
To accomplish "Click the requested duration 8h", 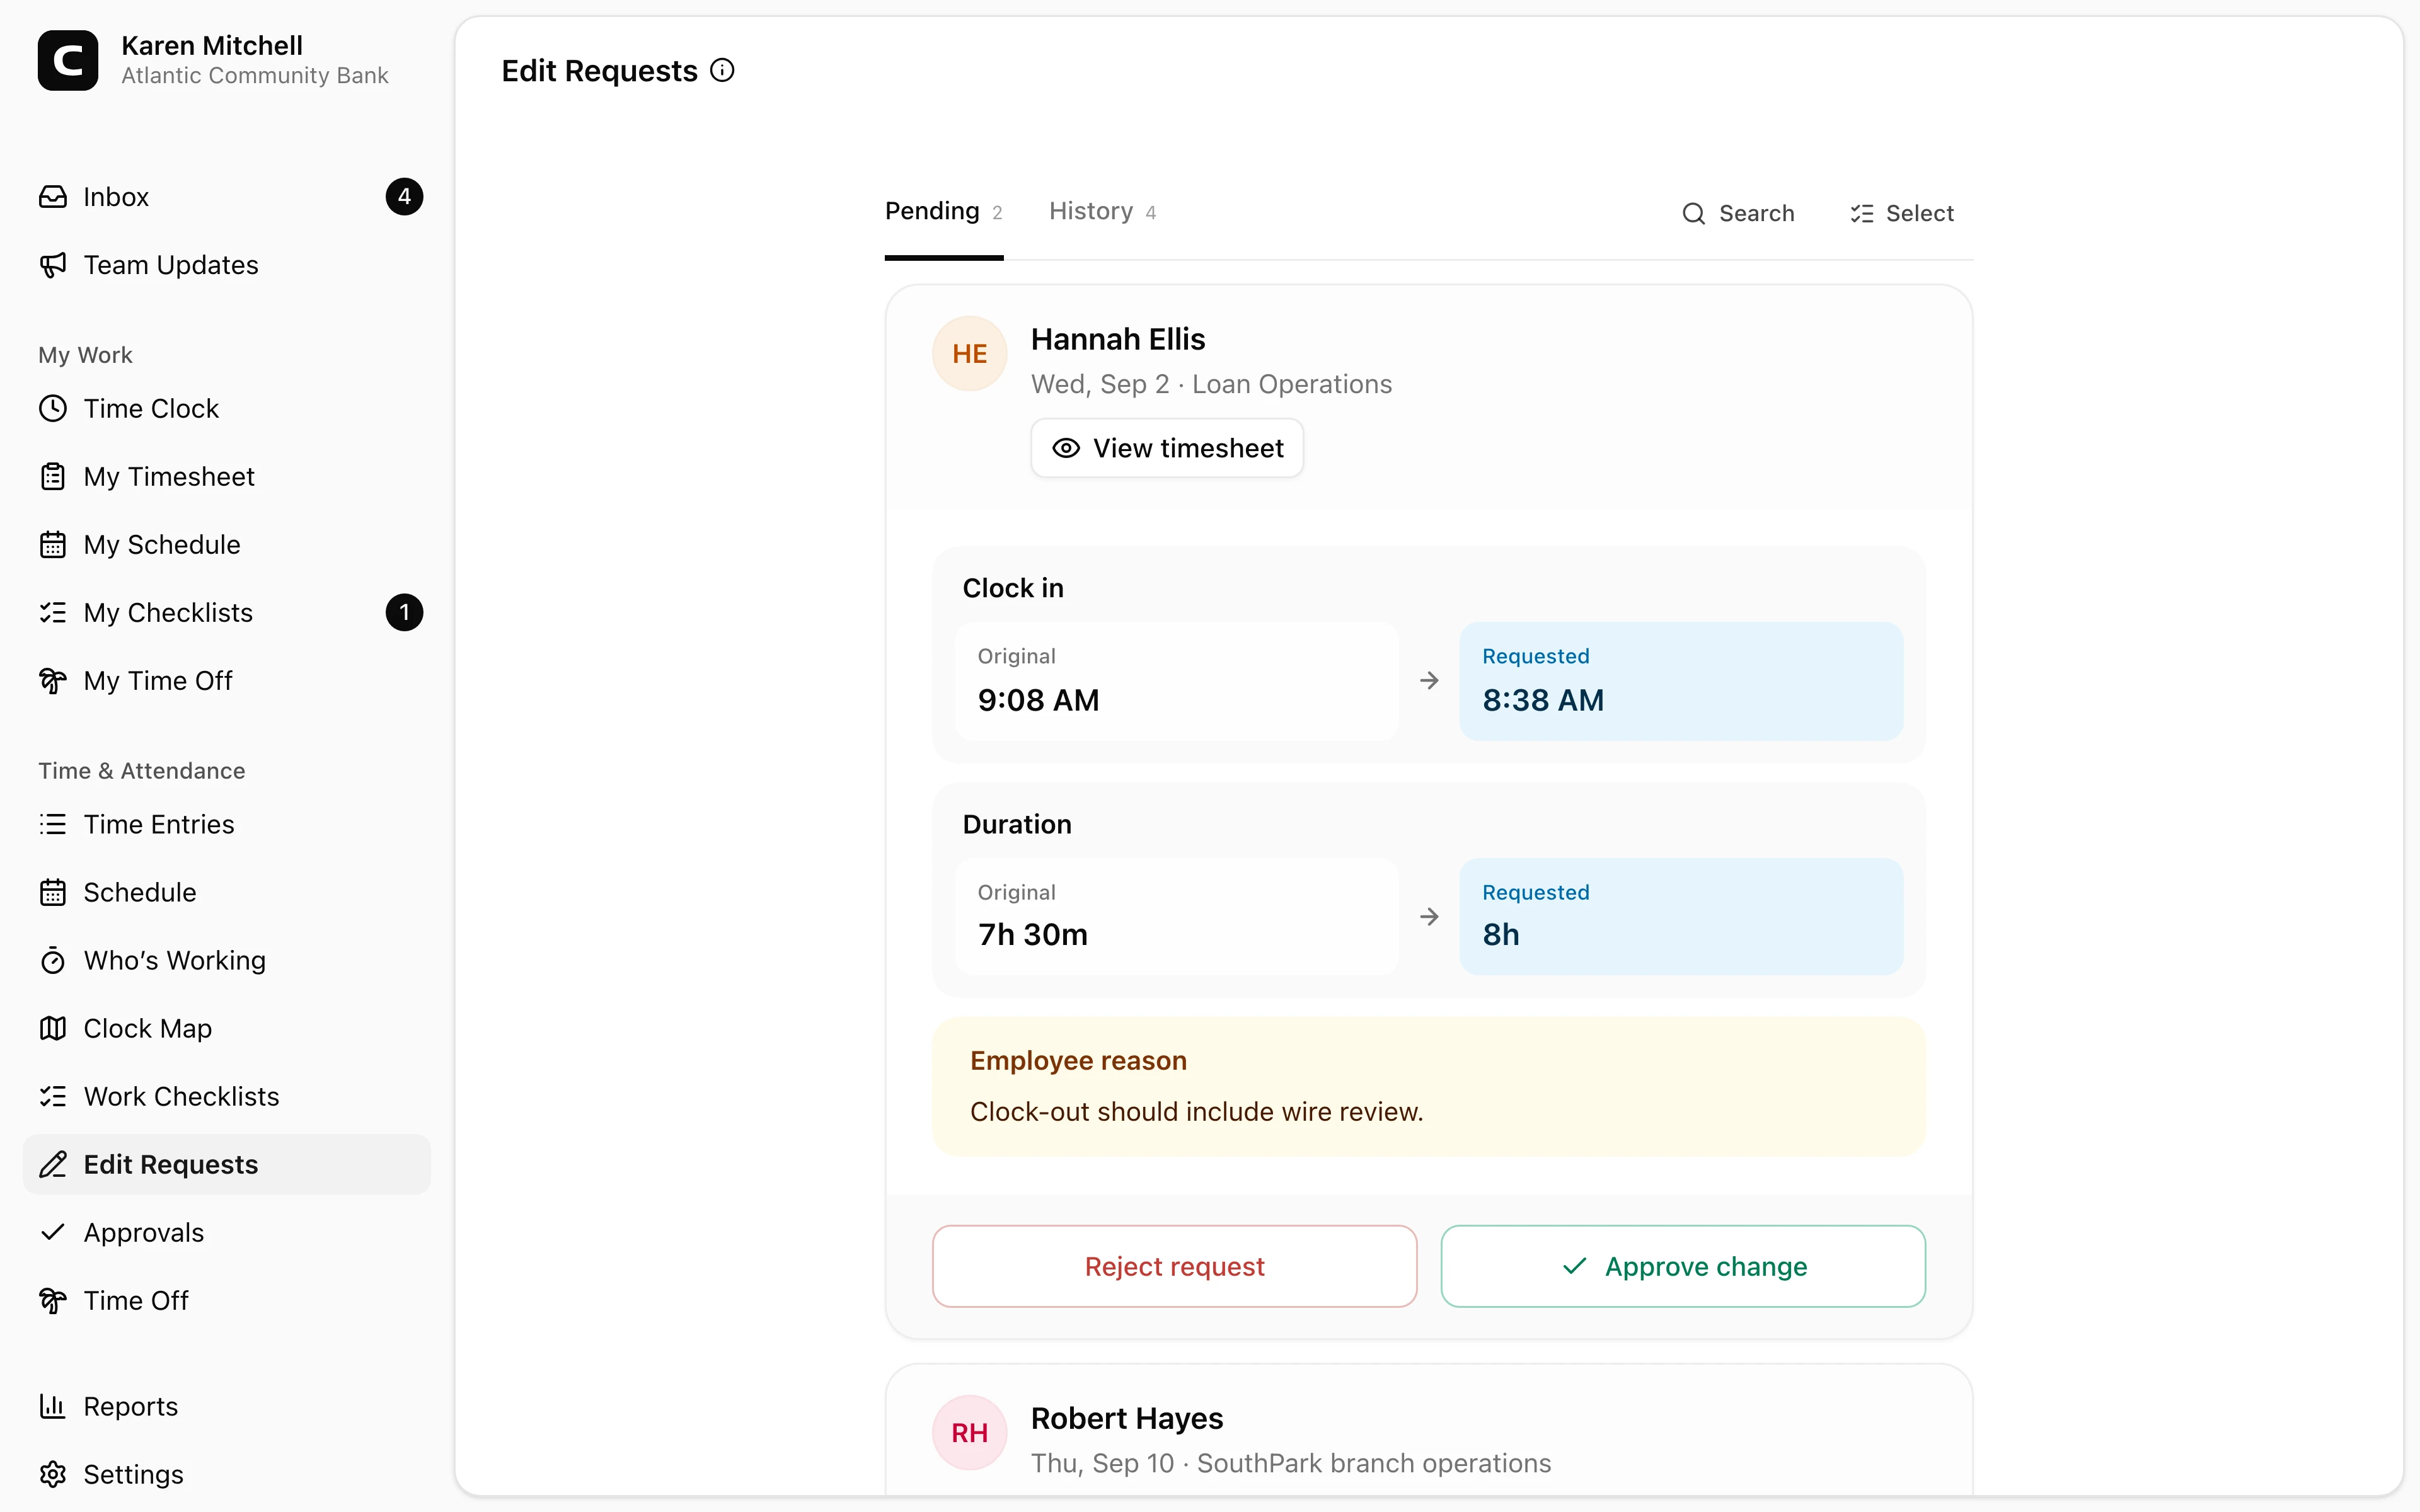I will 1501,934.
